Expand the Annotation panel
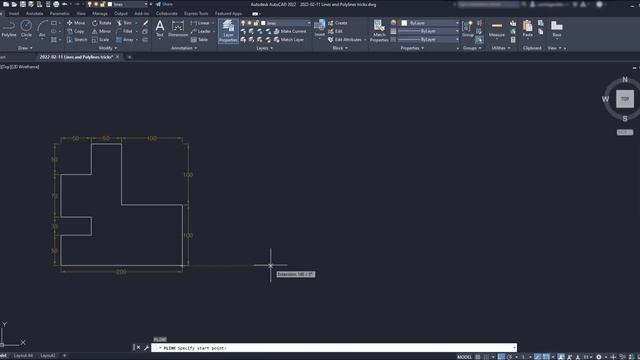 pyautogui.click(x=184, y=48)
